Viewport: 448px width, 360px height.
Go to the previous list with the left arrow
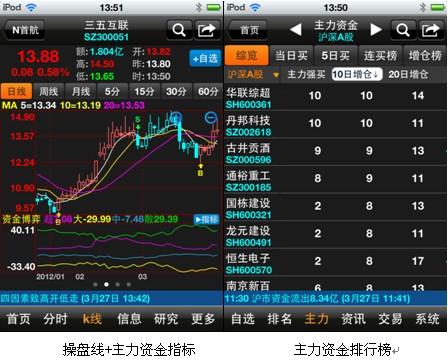295,30
